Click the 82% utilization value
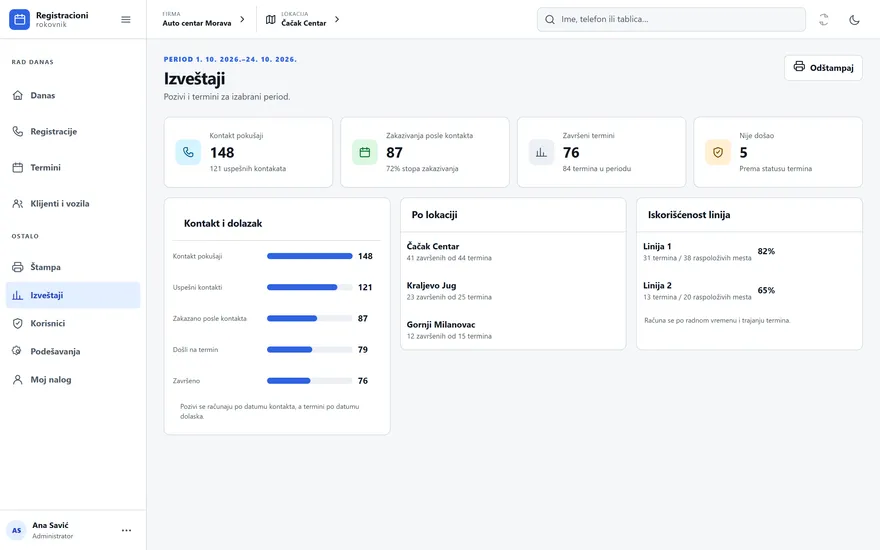Screen dimensions: 880x550 coord(766,251)
